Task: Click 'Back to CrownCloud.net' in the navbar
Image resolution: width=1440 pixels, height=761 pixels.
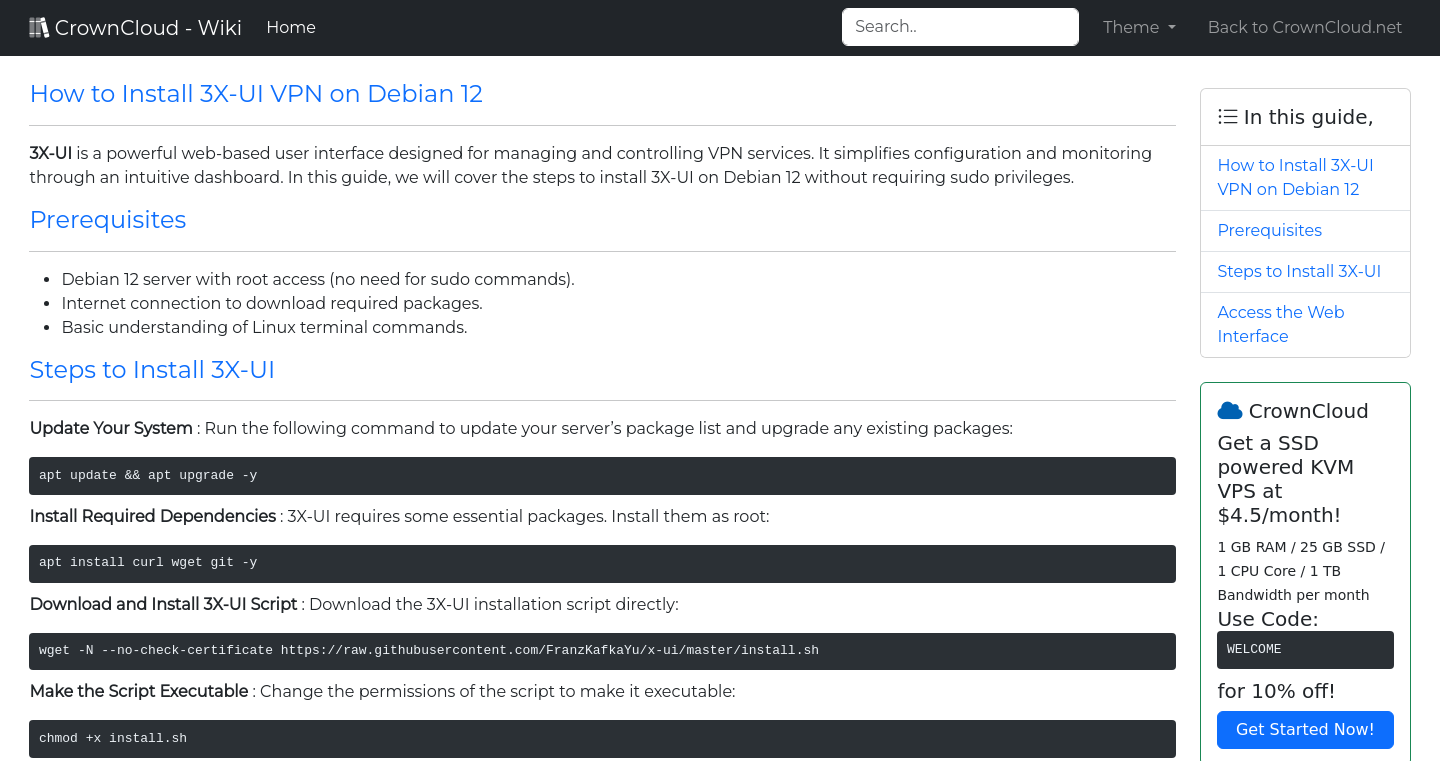Action: pos(1304,27)
